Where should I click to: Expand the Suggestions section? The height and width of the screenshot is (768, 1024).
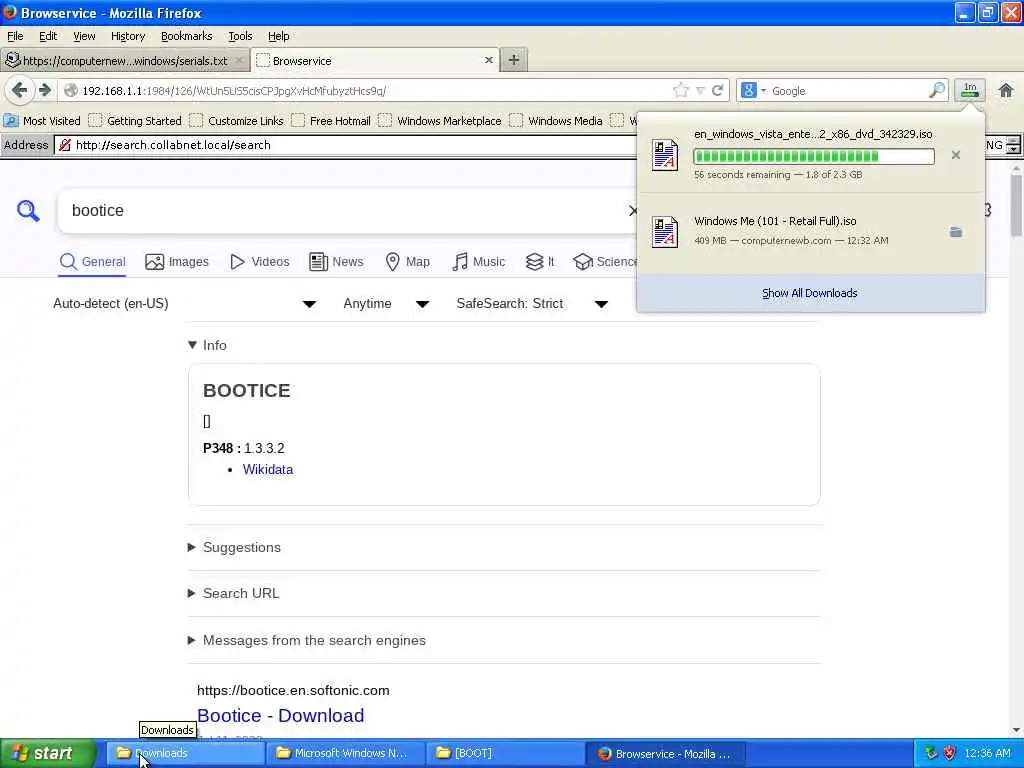point(234,547)
